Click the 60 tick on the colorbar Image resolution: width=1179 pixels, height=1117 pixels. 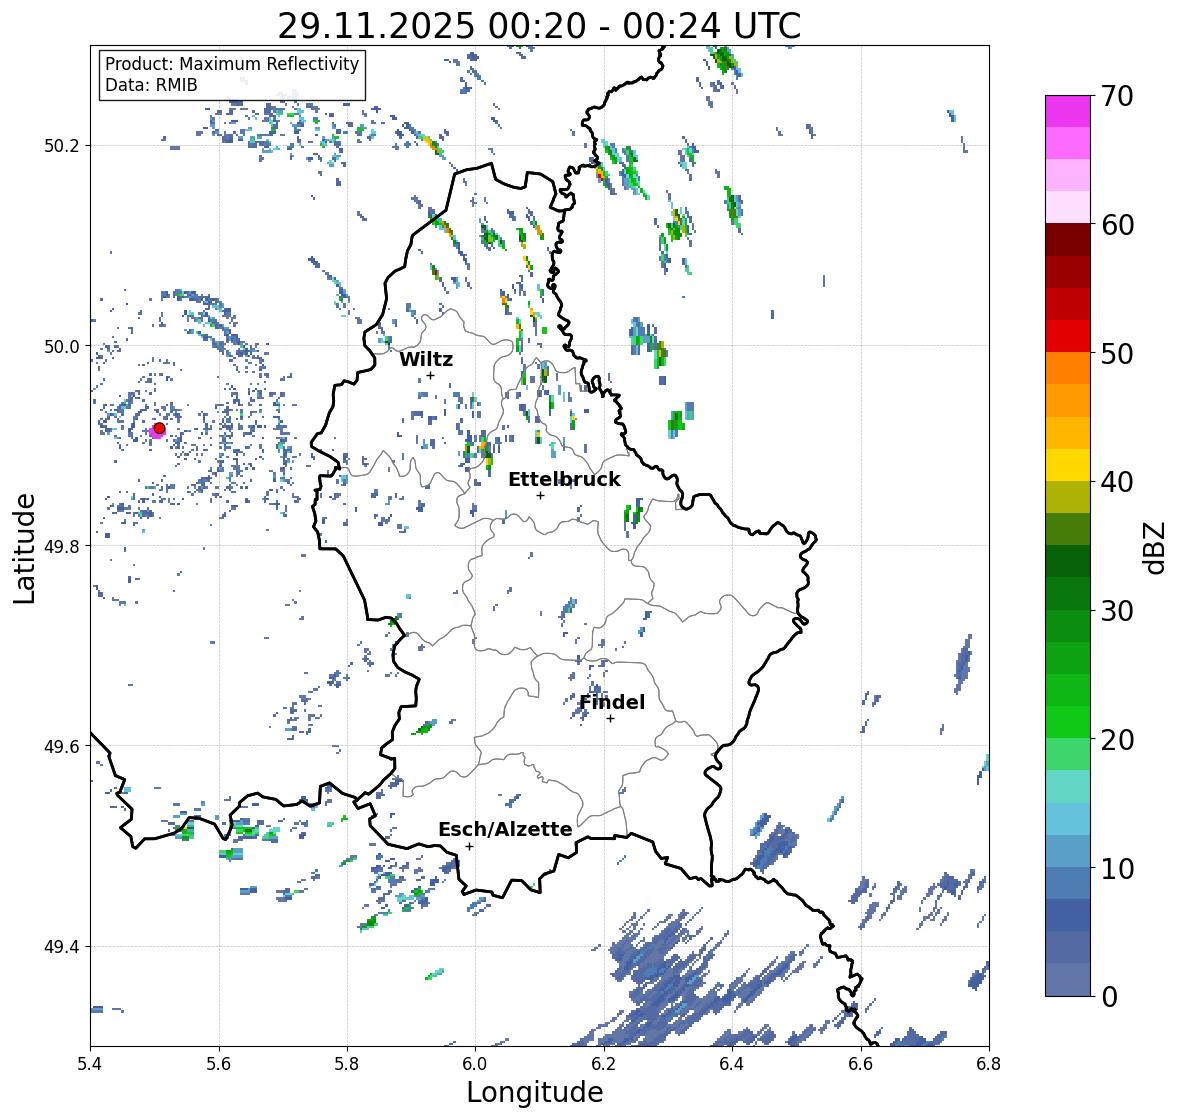click(1117, 225)
